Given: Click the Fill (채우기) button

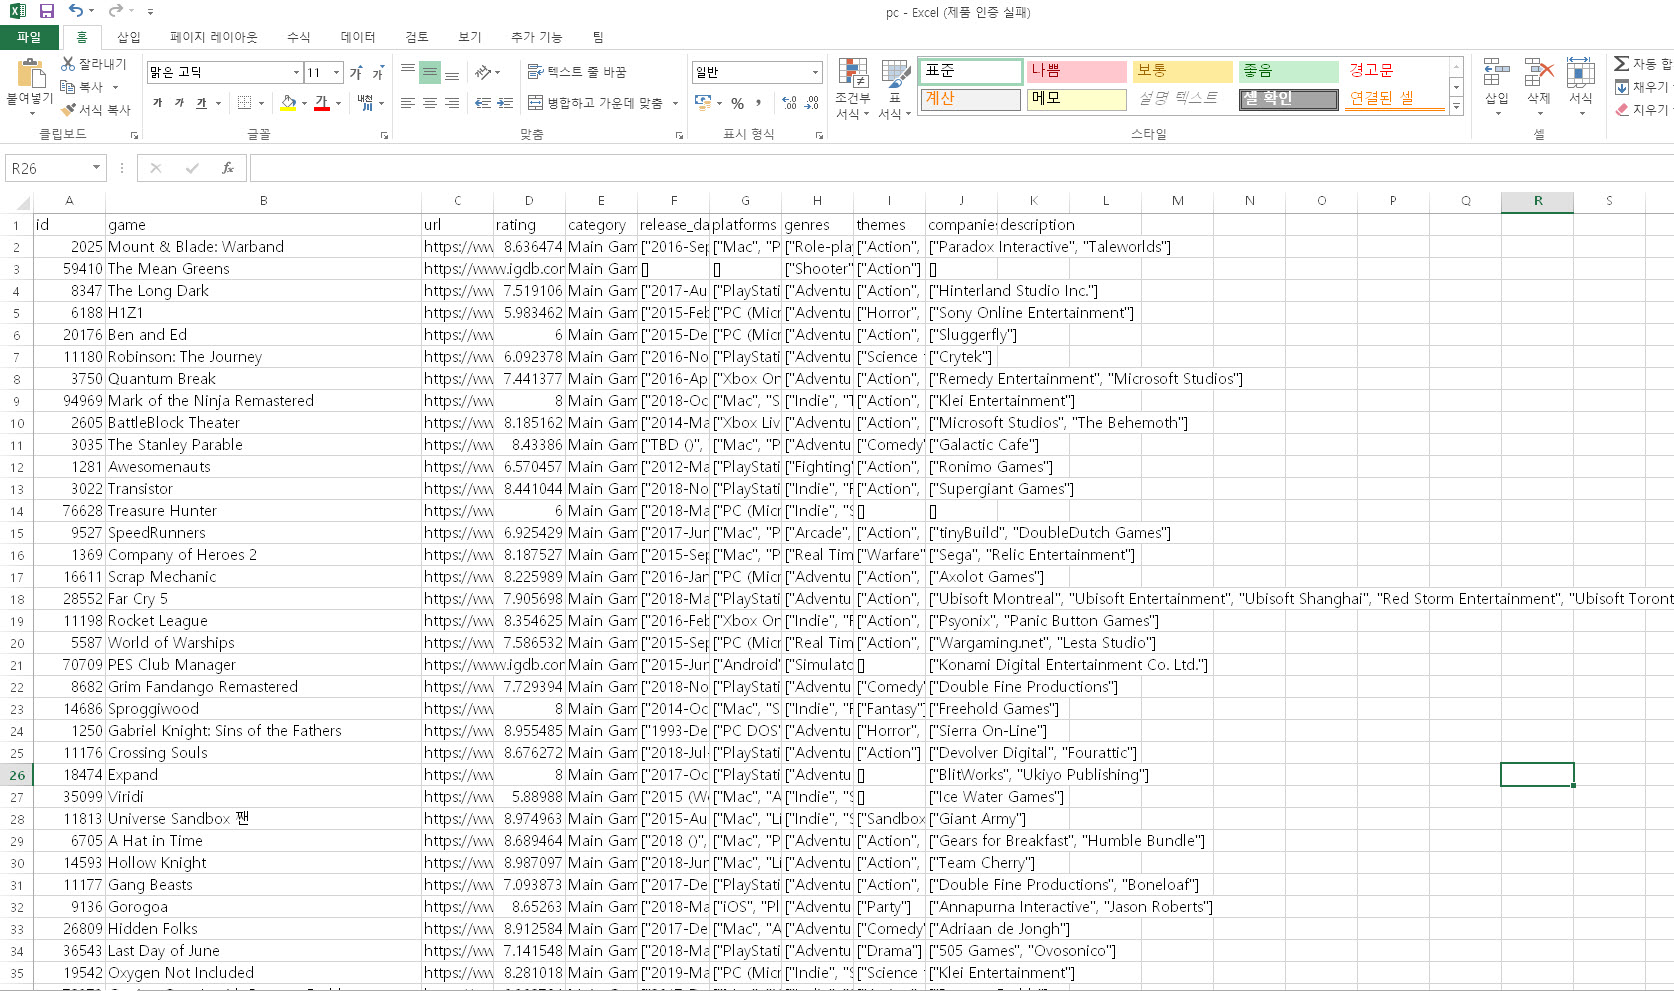Looking at the screenshot, I should (x=1641, y=87).
